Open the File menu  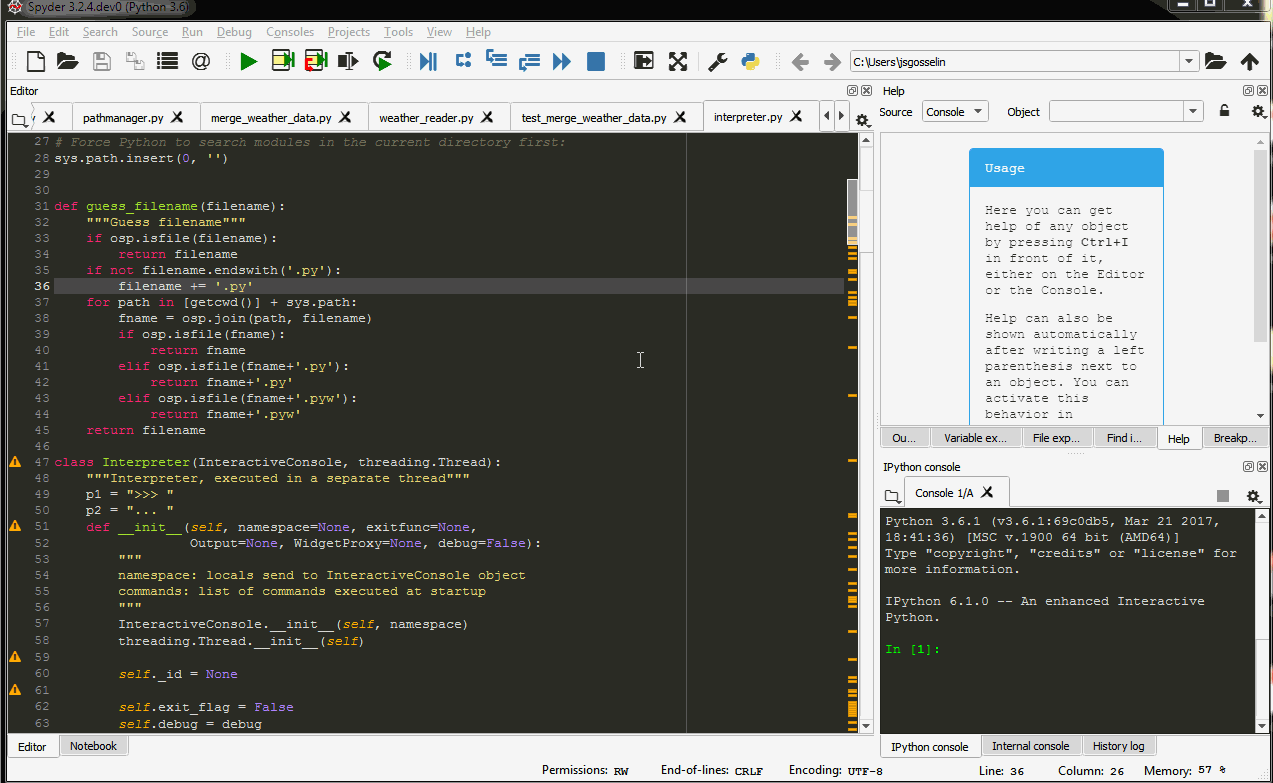25,32
